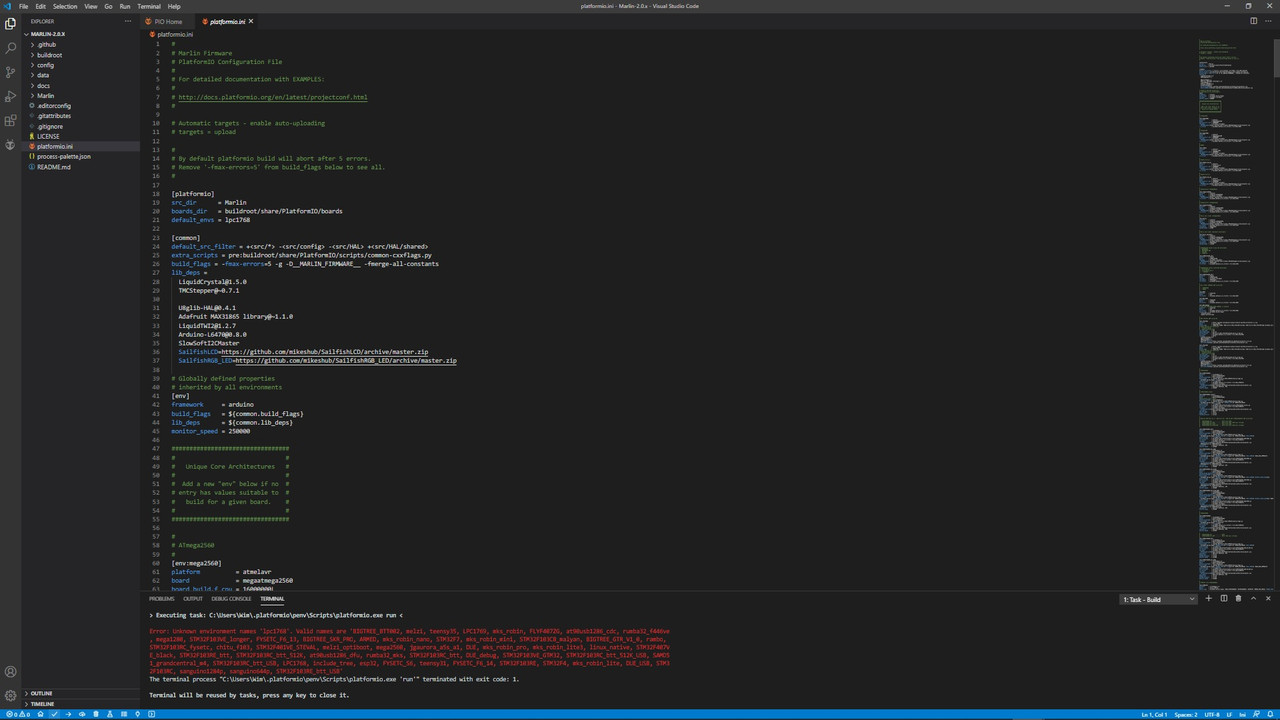Click the notifications bell in status bar

(1270, 714)
